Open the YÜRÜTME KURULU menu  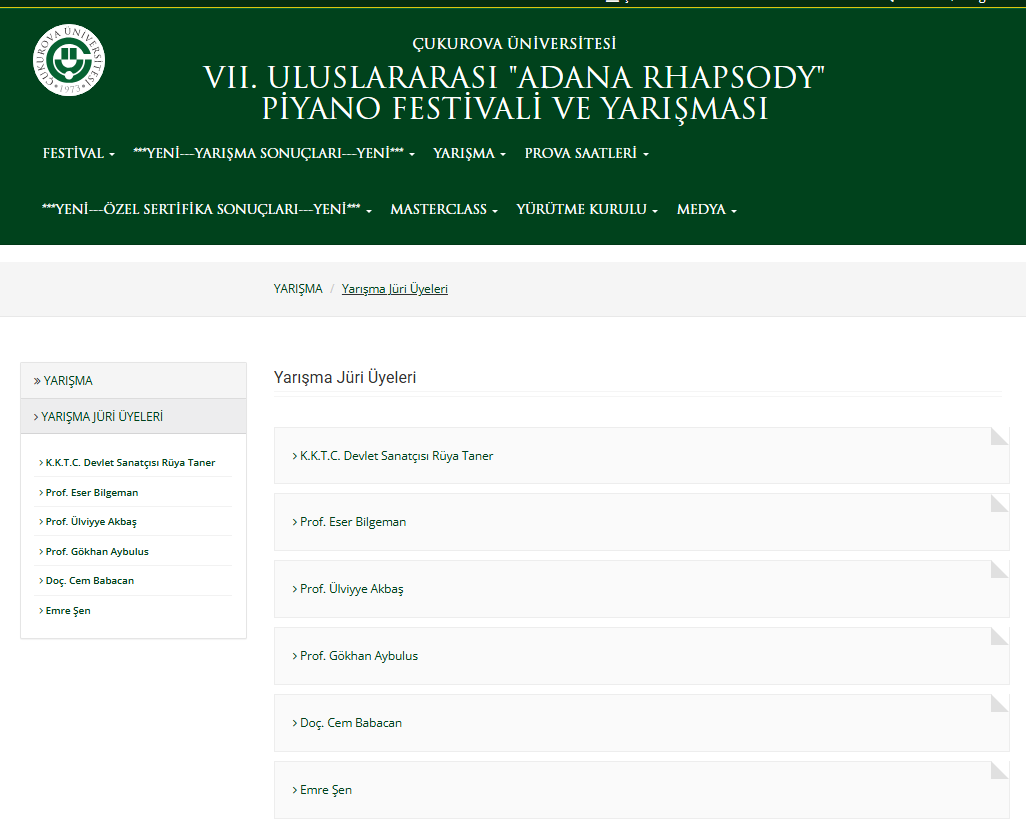click(x=586, y=210)
